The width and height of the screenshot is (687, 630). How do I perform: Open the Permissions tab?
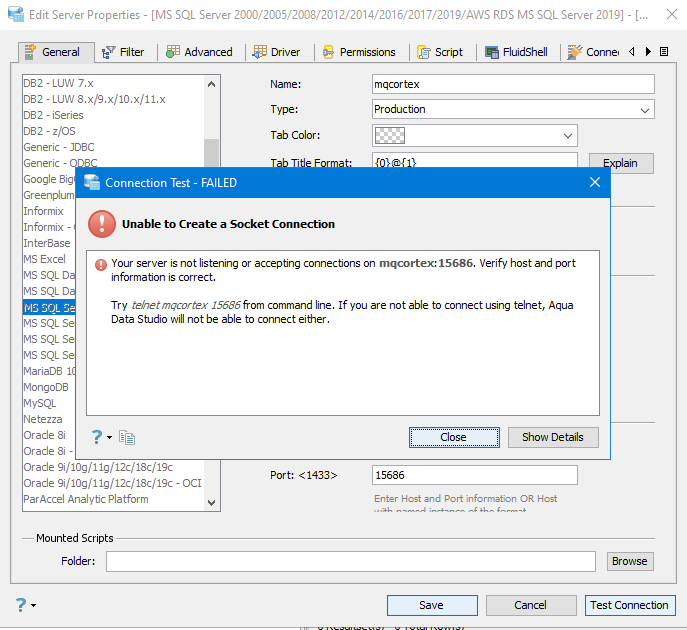click(x=359, y=52)
